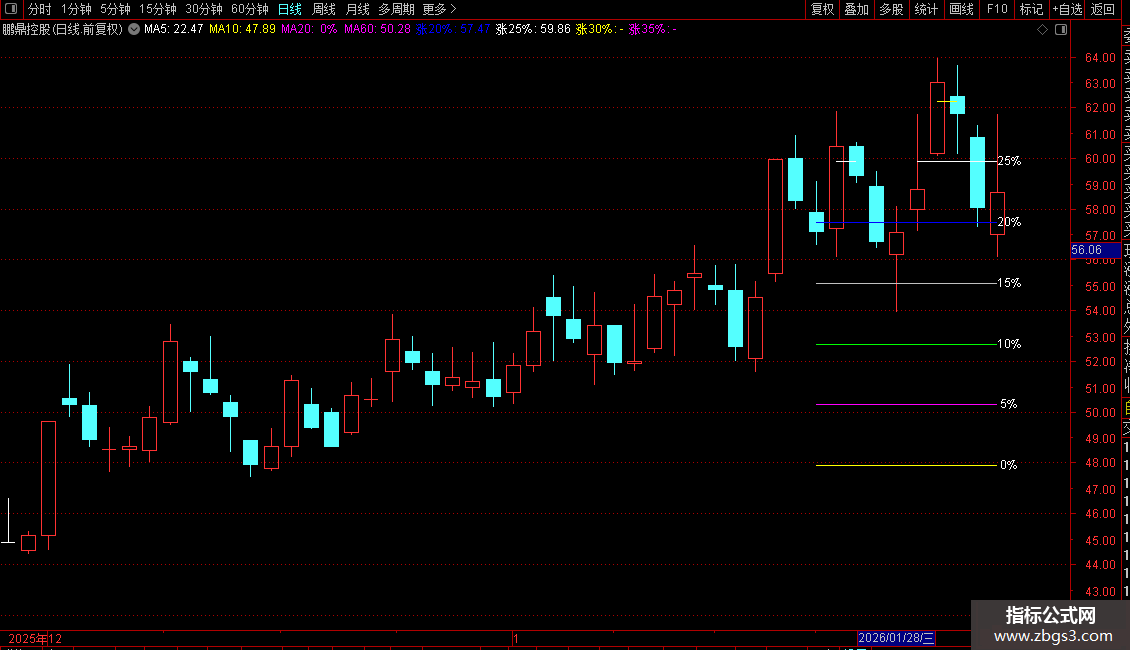1130x650 pixels.
Task: Open the 统计 statistics tool
Action: click(926, 9)
